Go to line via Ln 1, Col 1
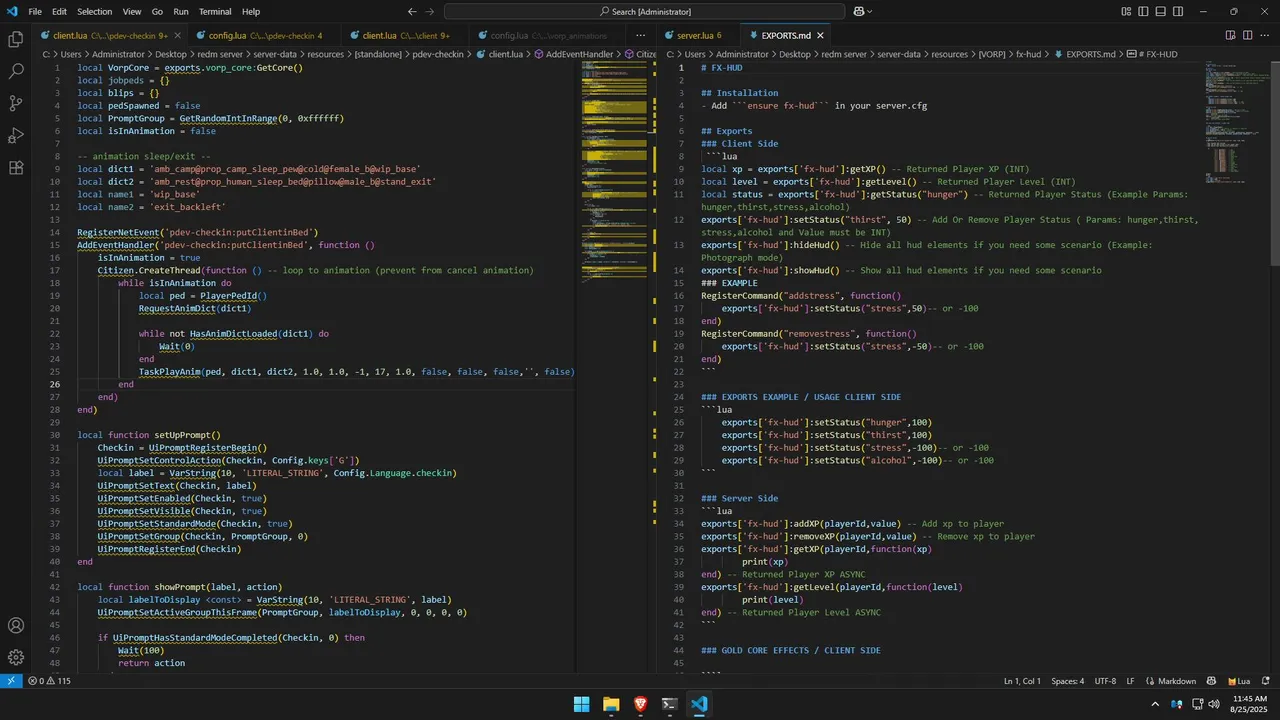This screenshot has height=720, width=1280. 1022,681
